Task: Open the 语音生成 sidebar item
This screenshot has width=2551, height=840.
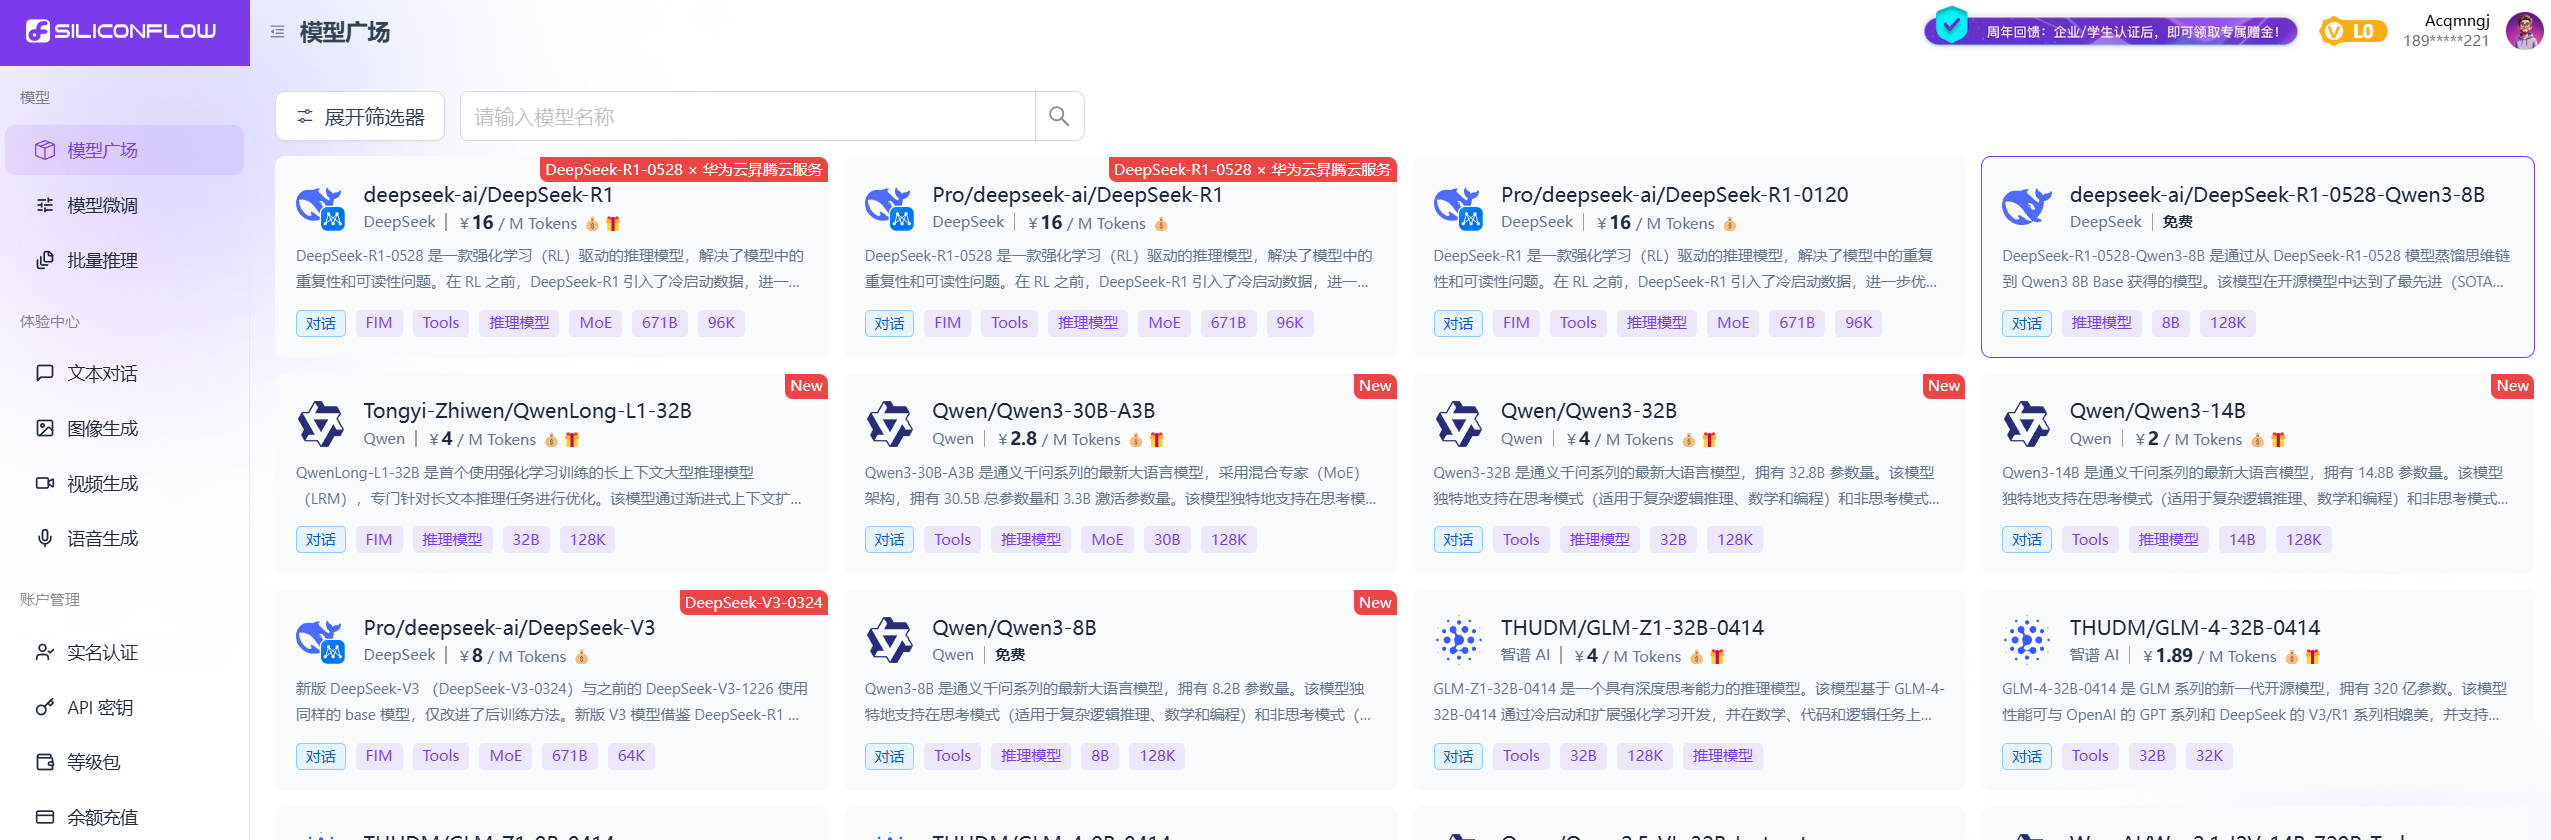Action: click(125, 538)
